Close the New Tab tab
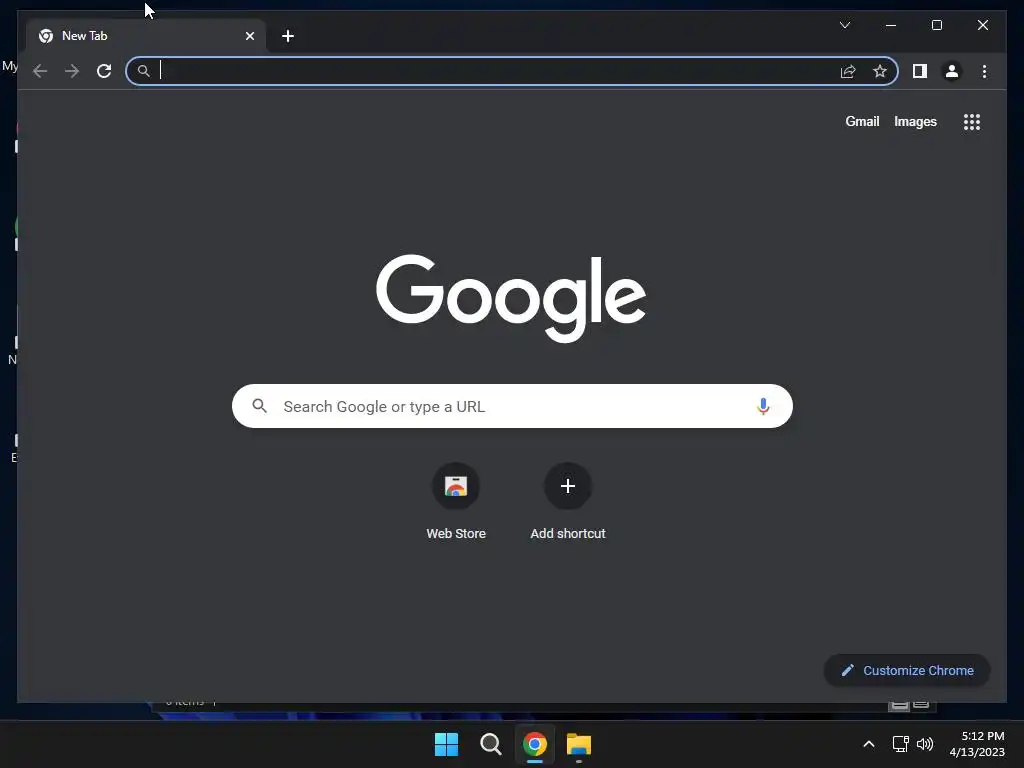1024x768 pixels. point(249,36)
